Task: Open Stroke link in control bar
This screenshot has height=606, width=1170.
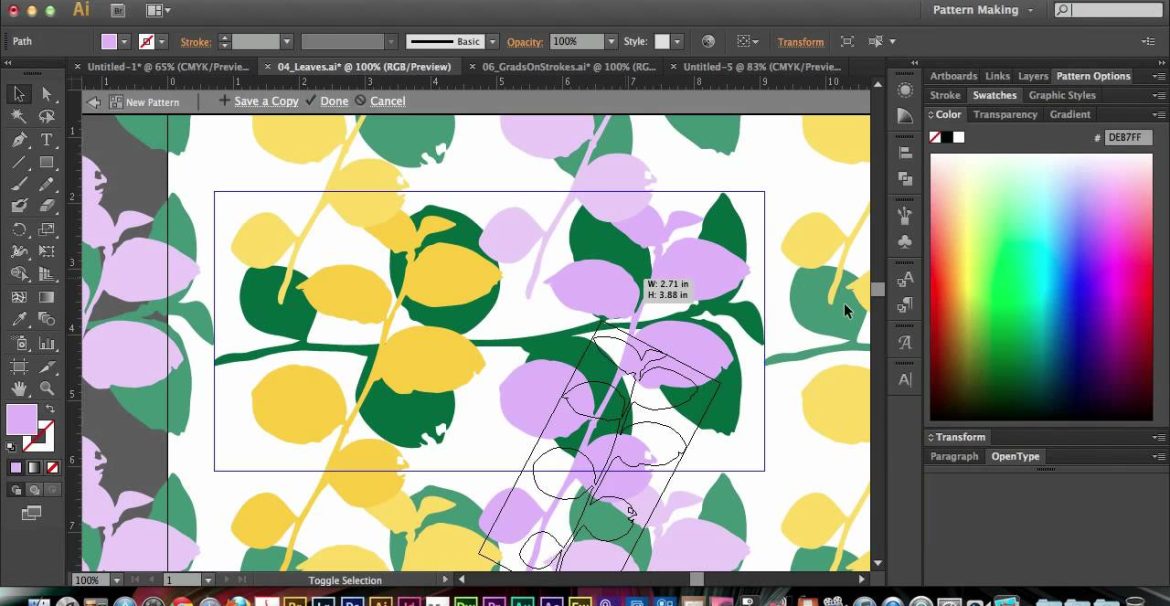Action: coord(195,42)
